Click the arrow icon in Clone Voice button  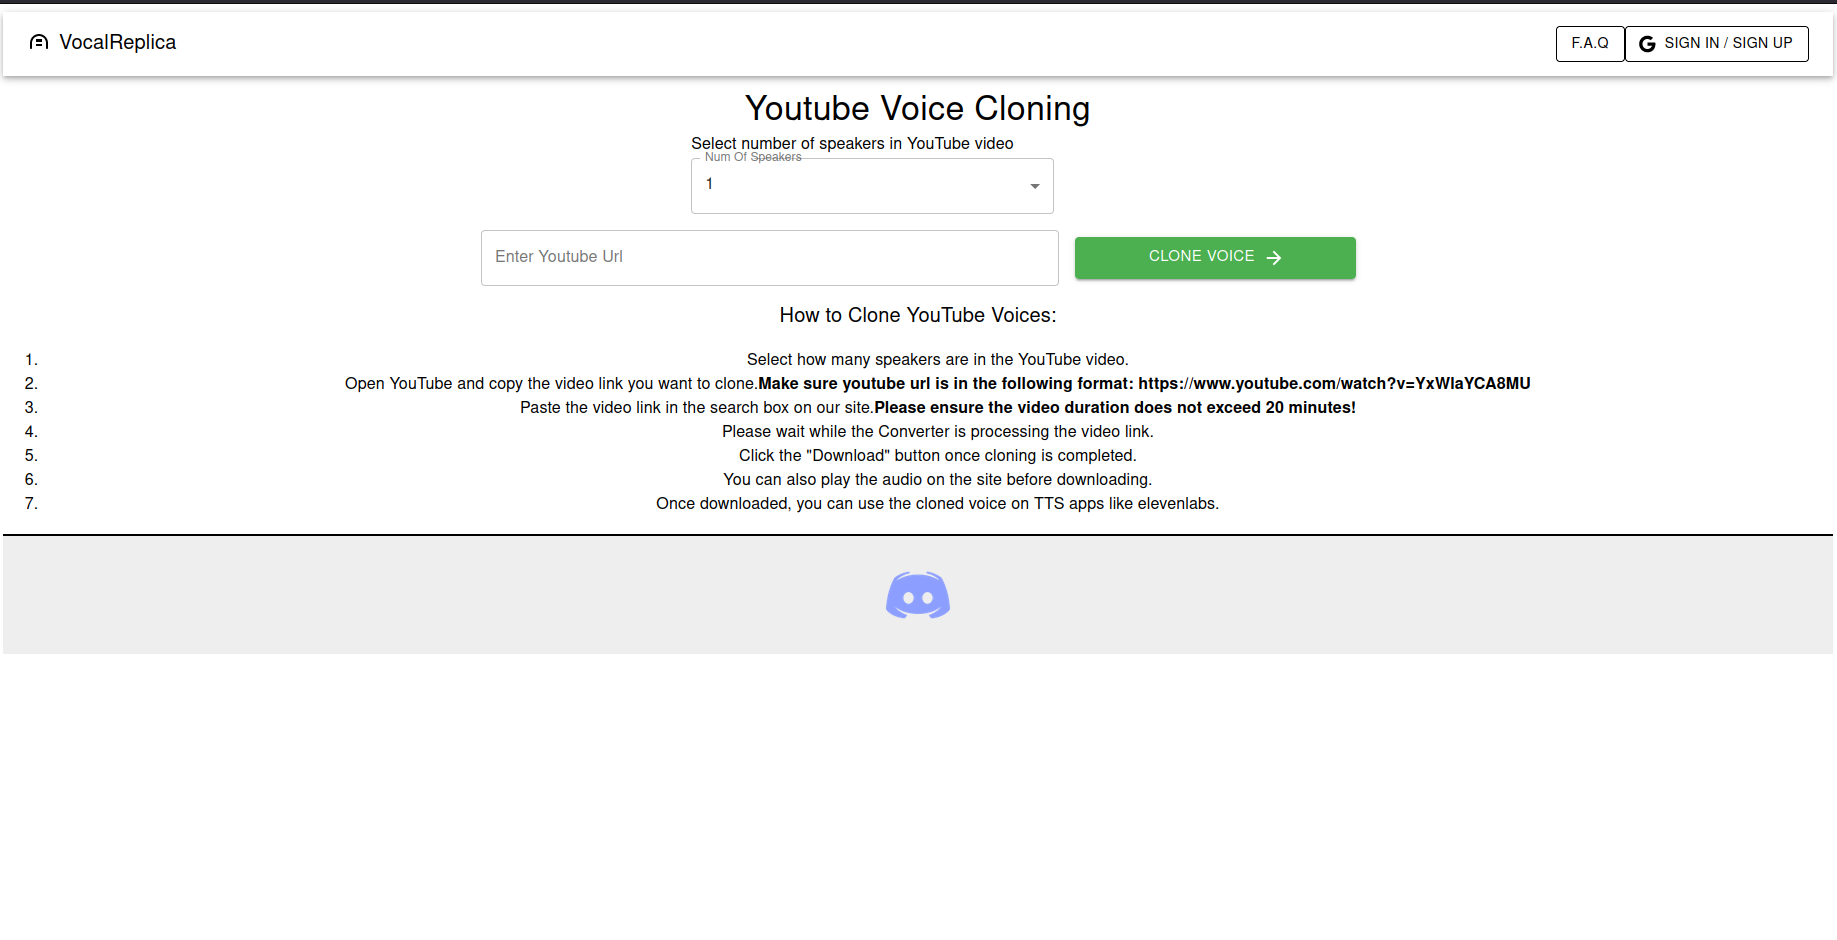[1274, 258]
